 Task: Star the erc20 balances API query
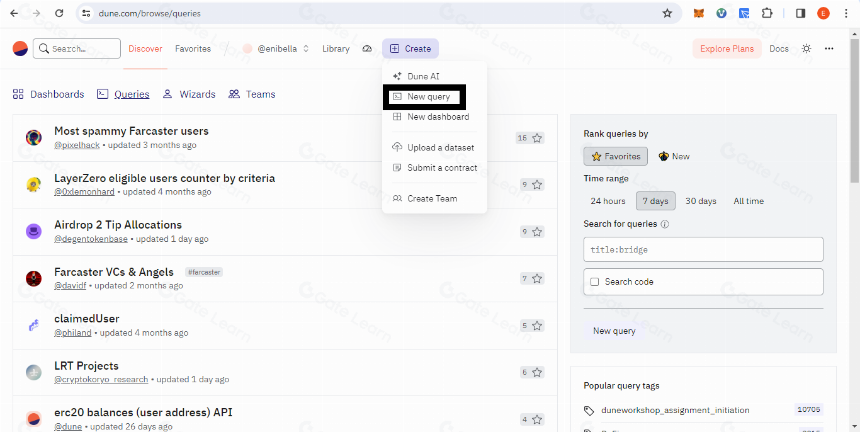(538, 419)
